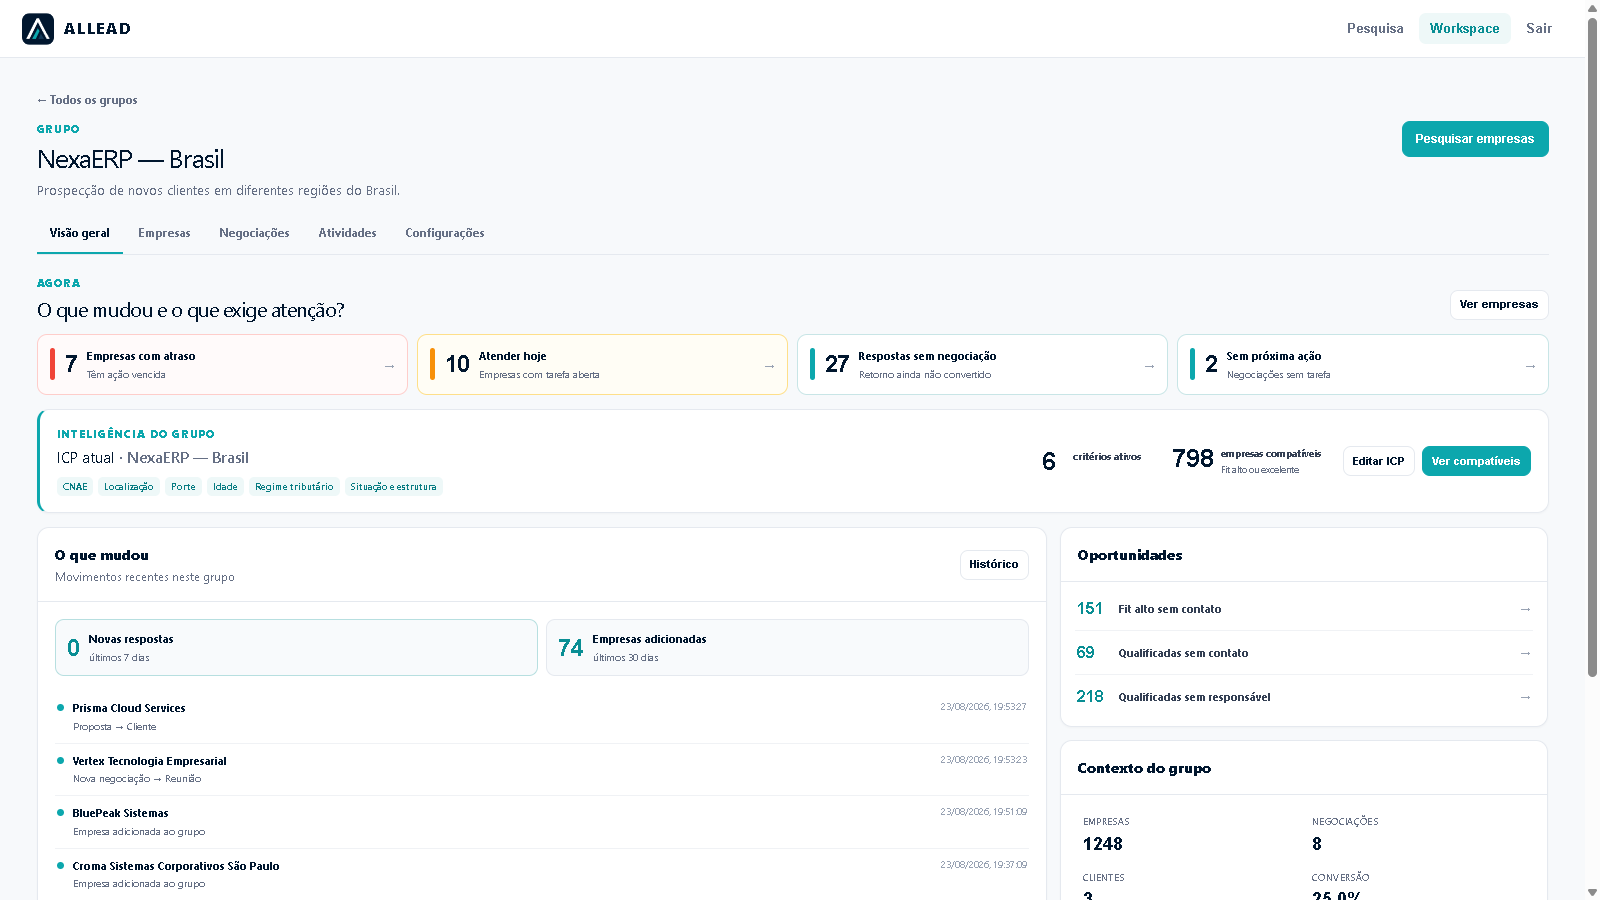
Task: Open Vertex Tecnologia Empresarial entry
Action: tap(542, 770)
